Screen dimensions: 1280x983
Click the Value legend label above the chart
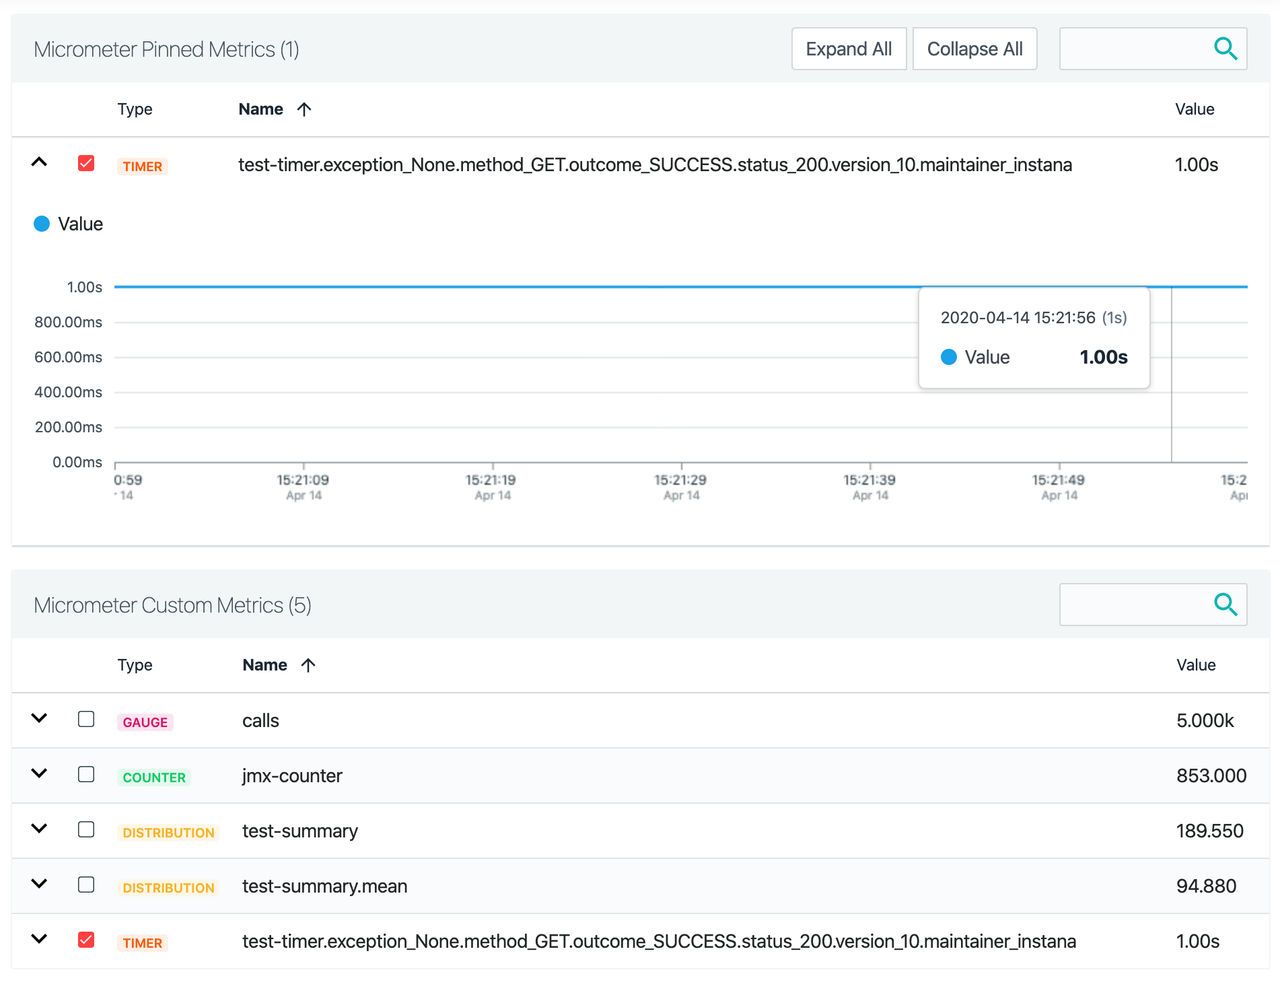(x=81, y=224)
